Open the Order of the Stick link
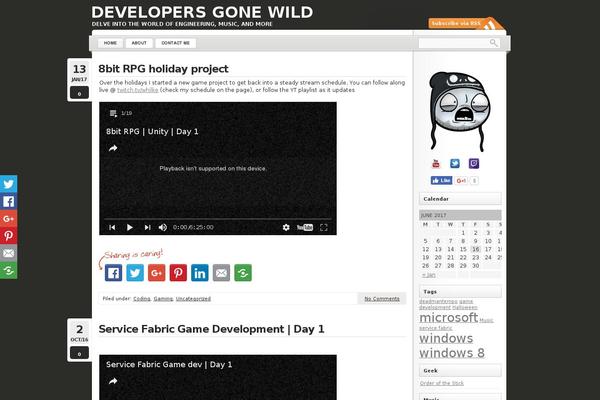This screenshot has height=400, width=600. [442, 383]
